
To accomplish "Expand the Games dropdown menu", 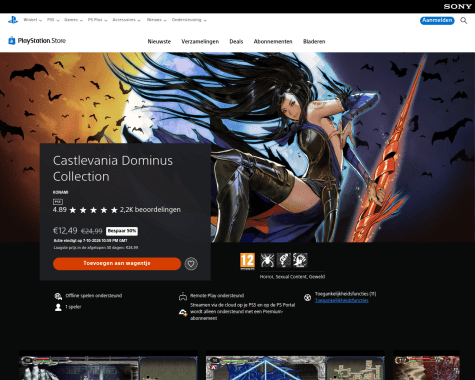I will (x=73, y=20).
